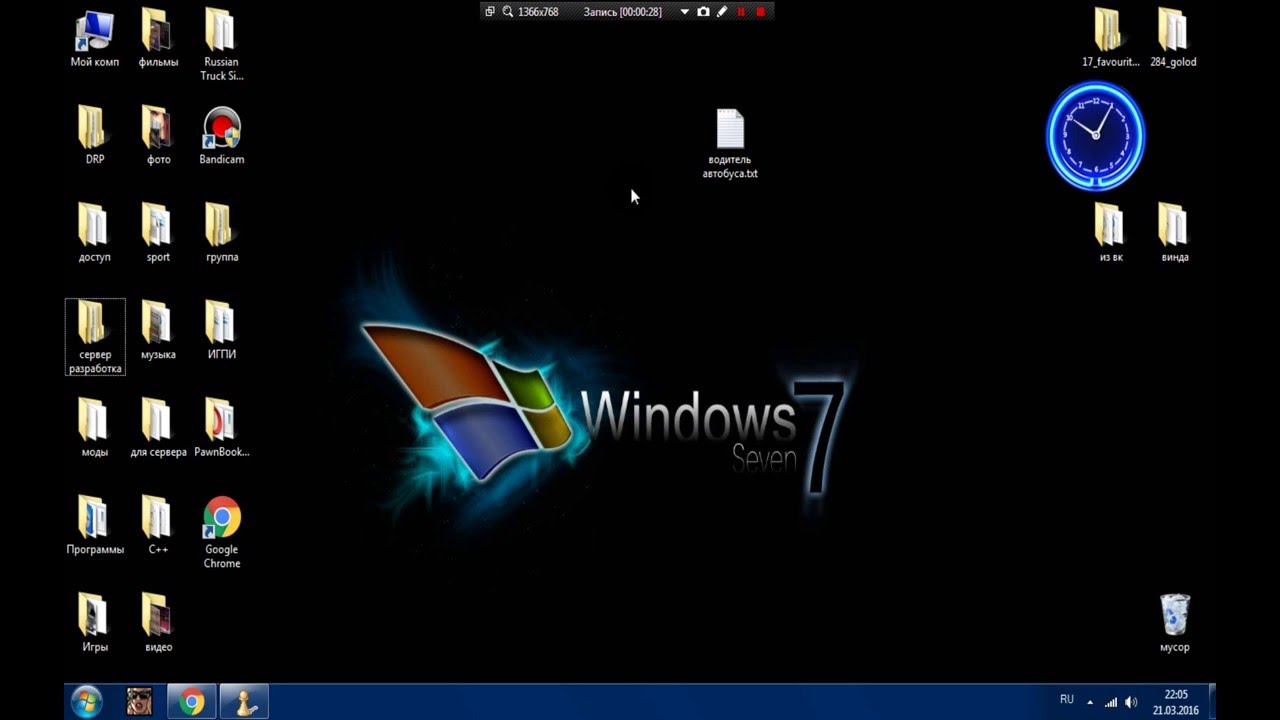This screenshot has width=1280, height=720.
Task: Show hidden system tray icons
Action: click(x=1090, y=702)
